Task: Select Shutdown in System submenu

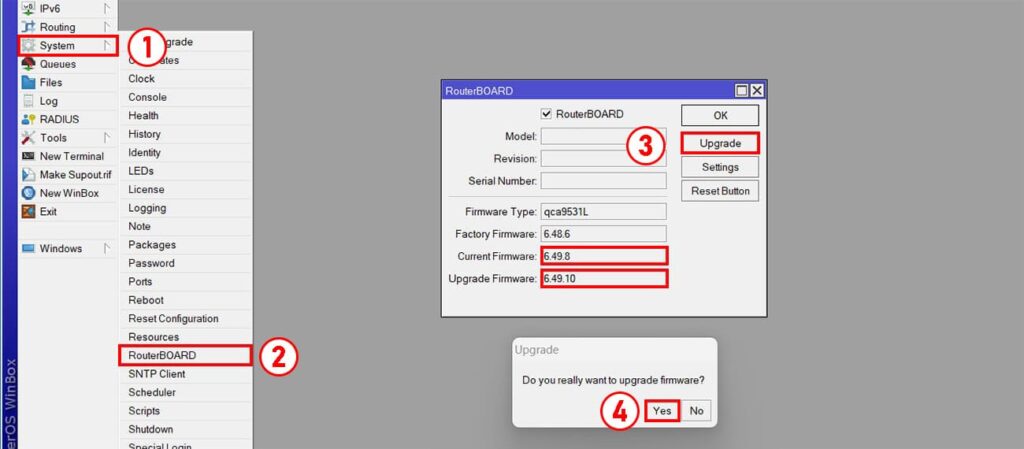Action: pos(185,429)
